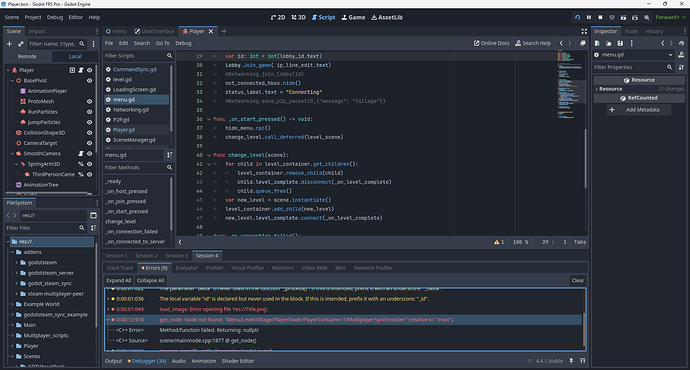This screenshot has width=690, height=370.
Task: Fold the change_level function at line 40
Action: point(209,155)
